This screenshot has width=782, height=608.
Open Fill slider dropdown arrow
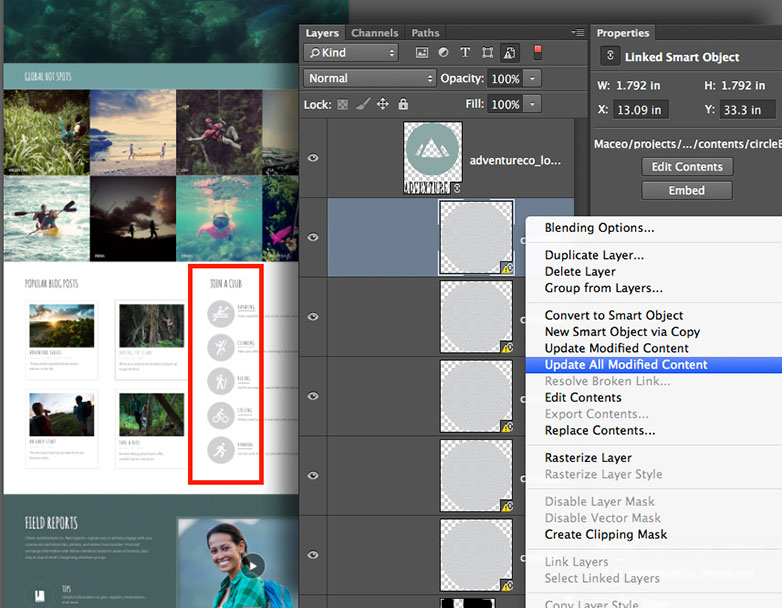(532, 104)
